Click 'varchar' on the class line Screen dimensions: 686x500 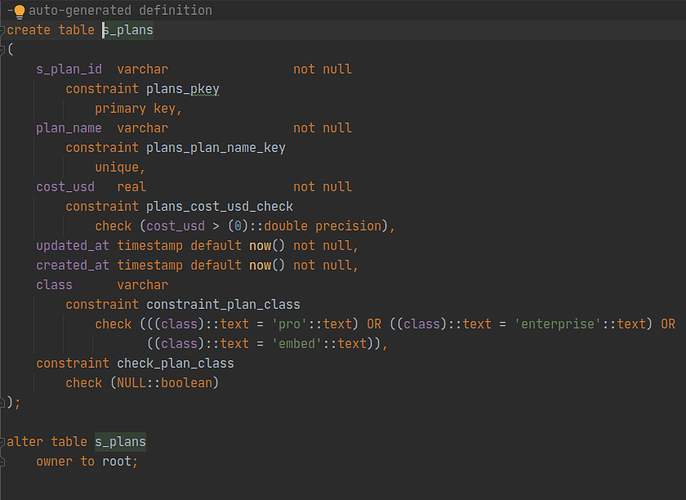pos(143,285)
